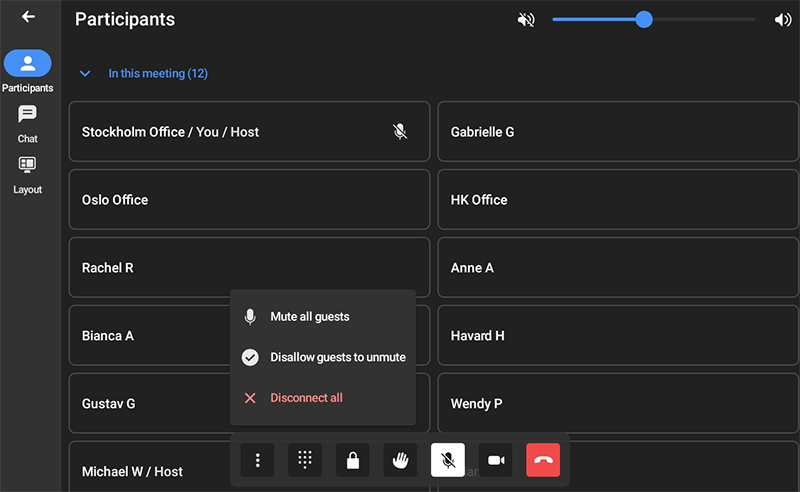Raise hand using hand icon
The image size is (800, 492).
tap(400, 460)
